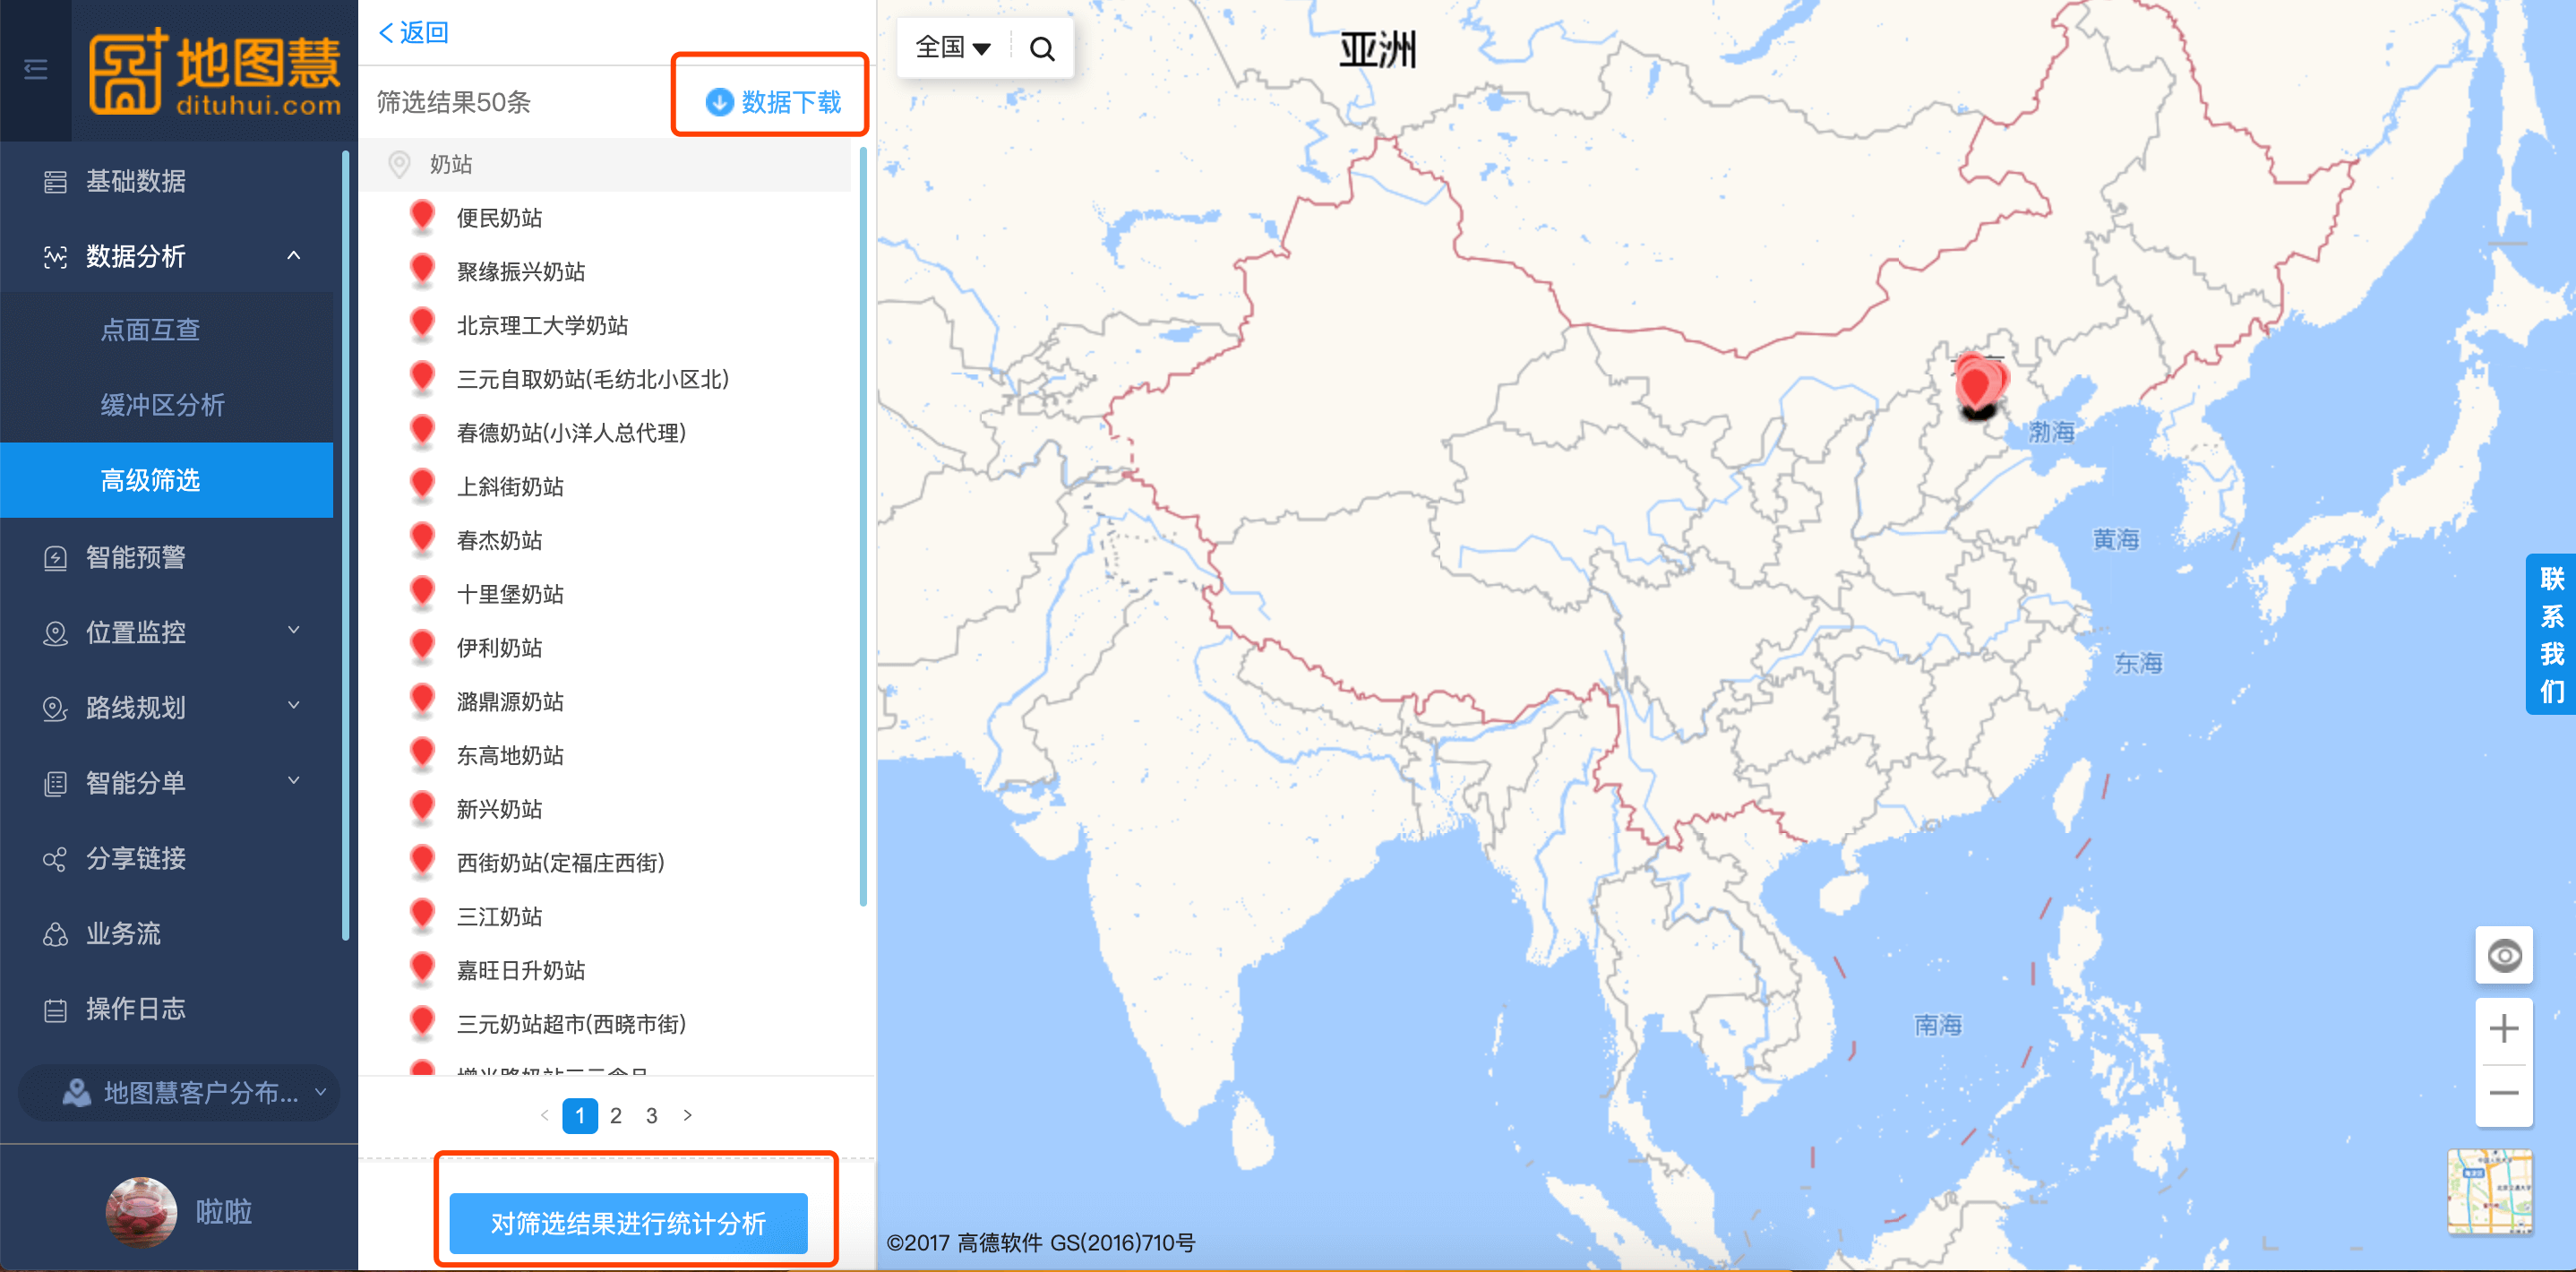Click the map type thumbnail in corner
The image size is (2576, 1272).
2490,1192
